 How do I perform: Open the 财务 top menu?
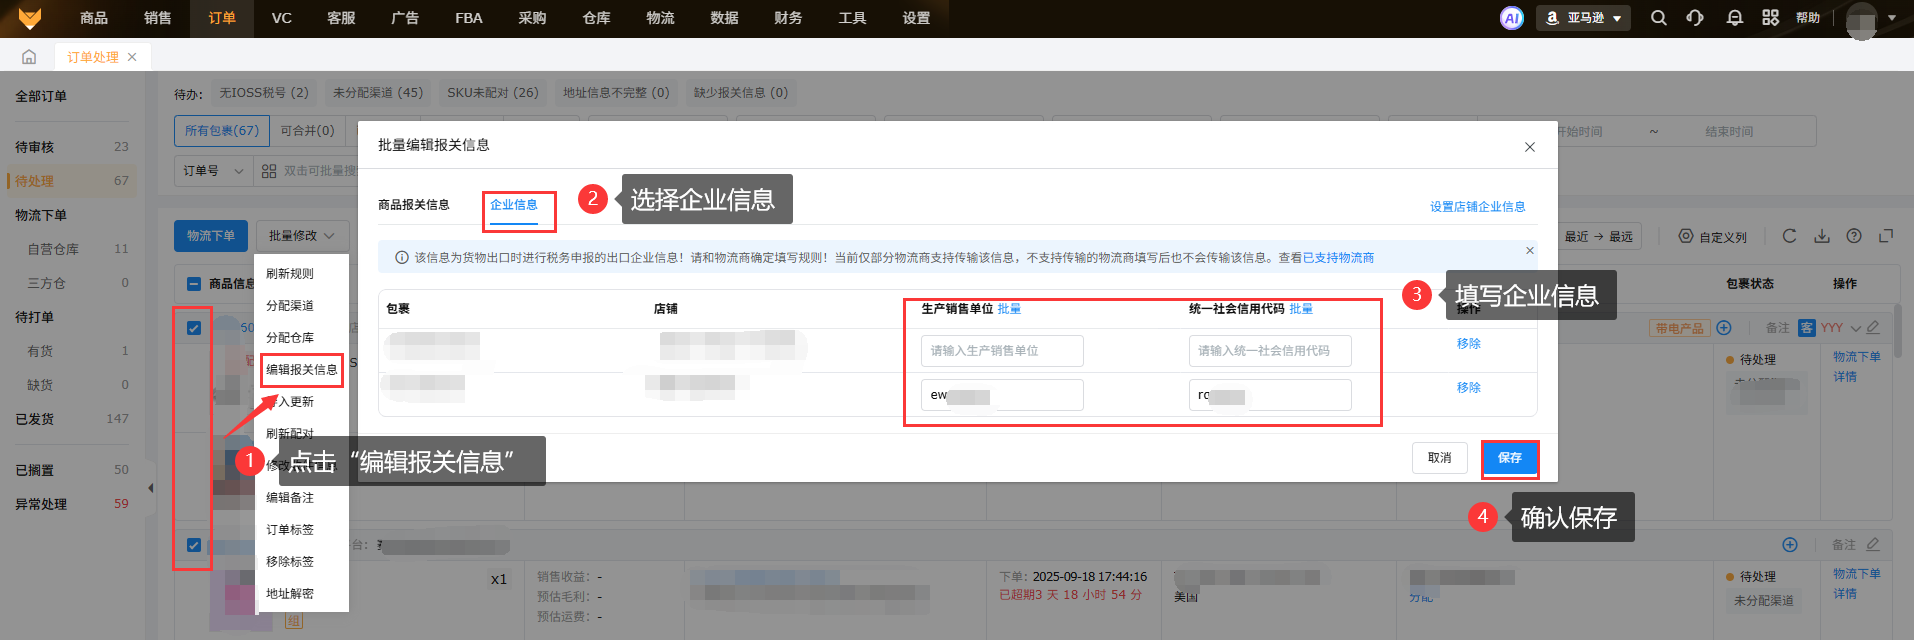pyautogui.click(x=788, y=18)
